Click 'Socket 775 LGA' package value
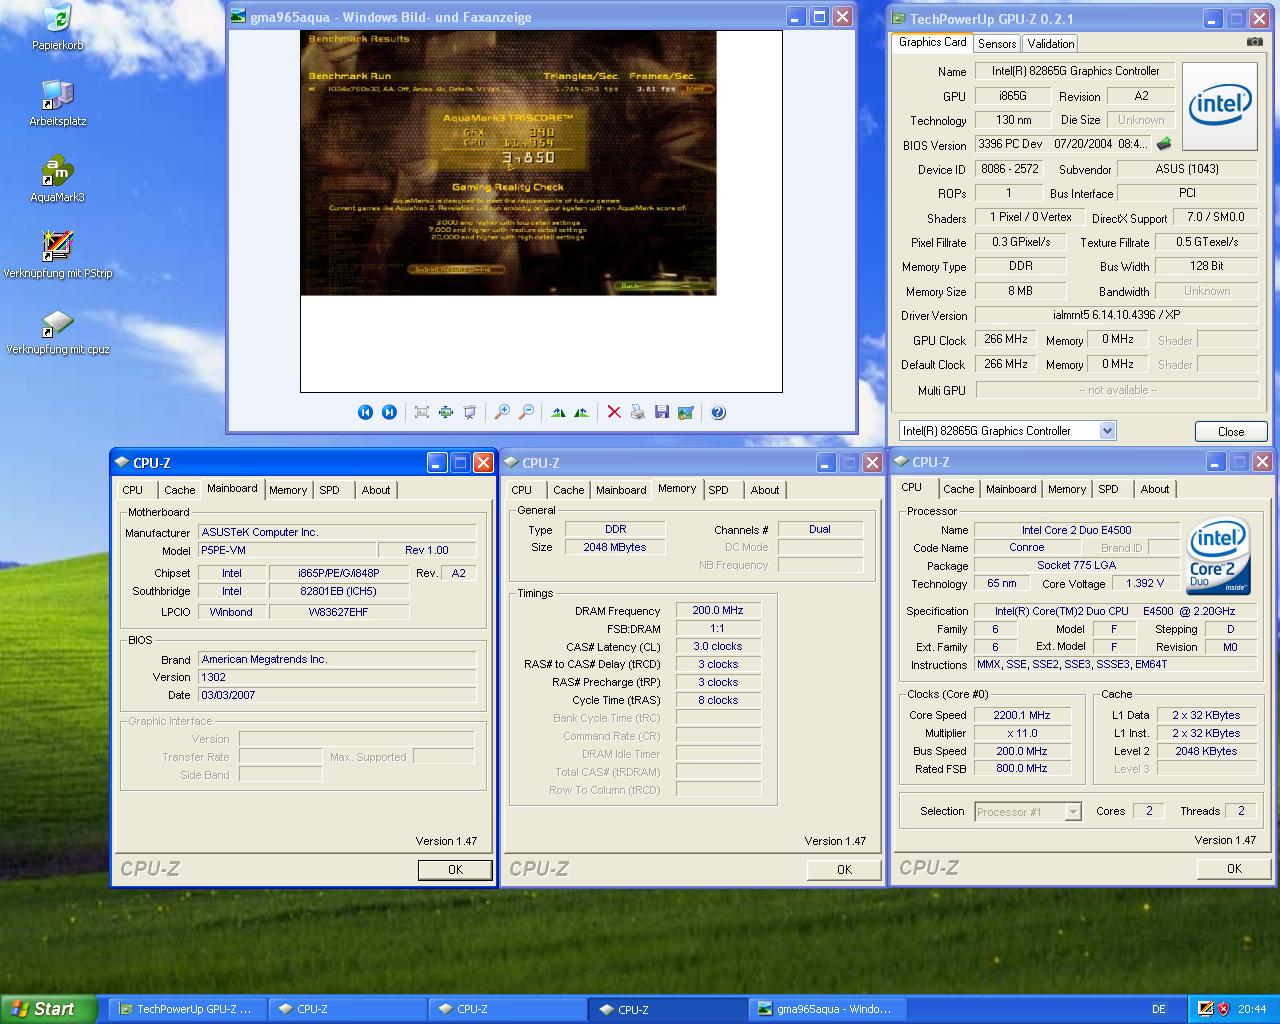This screenshot has width=1280, height=1024. tap(1076, 565)
